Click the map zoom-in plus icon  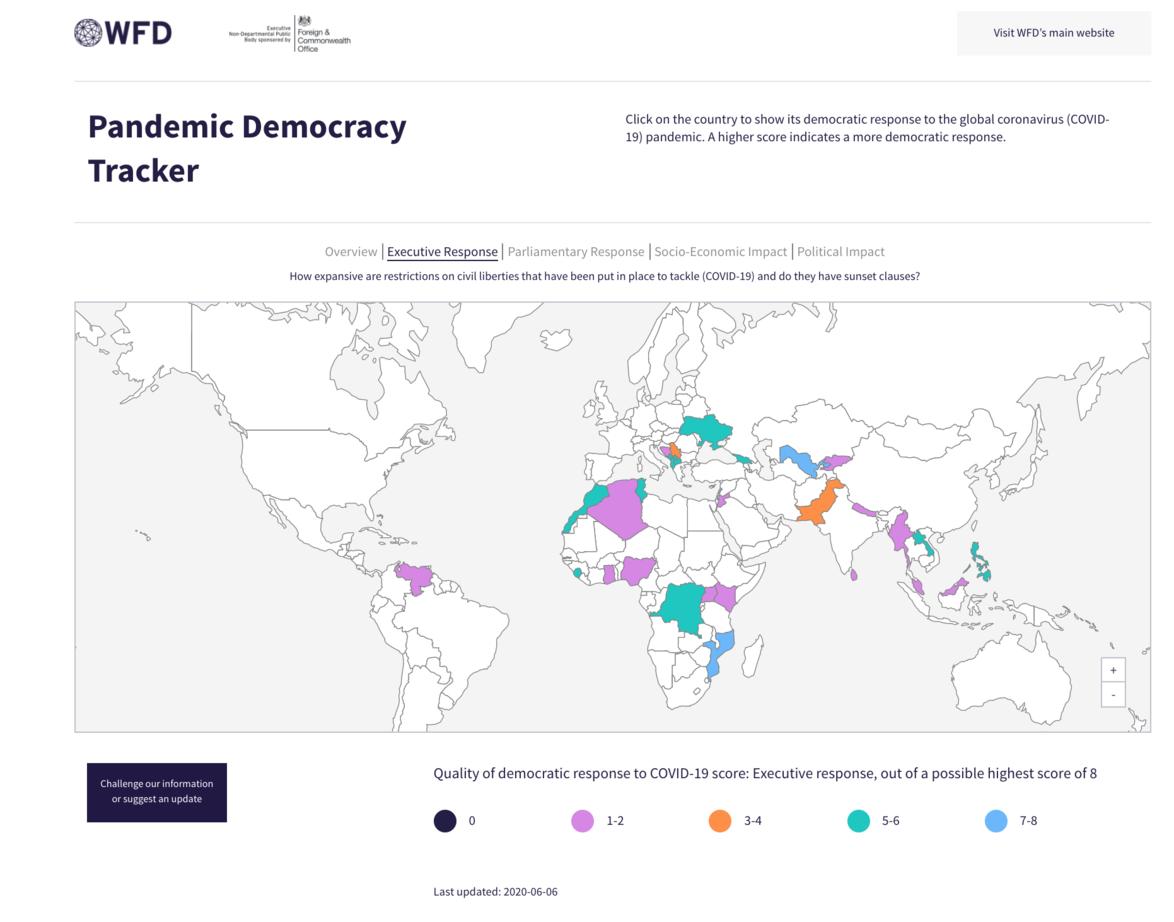pos(1112,669)
